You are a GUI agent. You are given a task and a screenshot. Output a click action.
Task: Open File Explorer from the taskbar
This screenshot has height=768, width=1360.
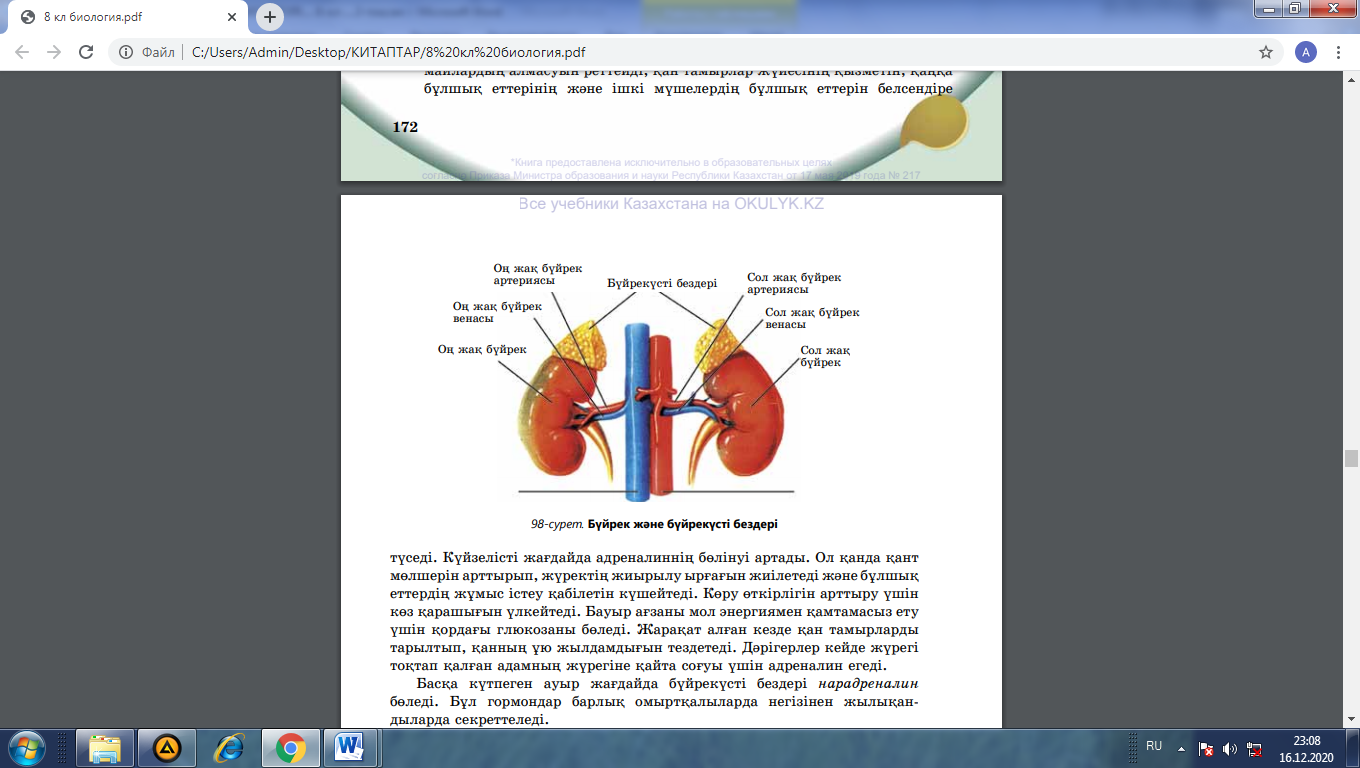click(x=105, y=747)
